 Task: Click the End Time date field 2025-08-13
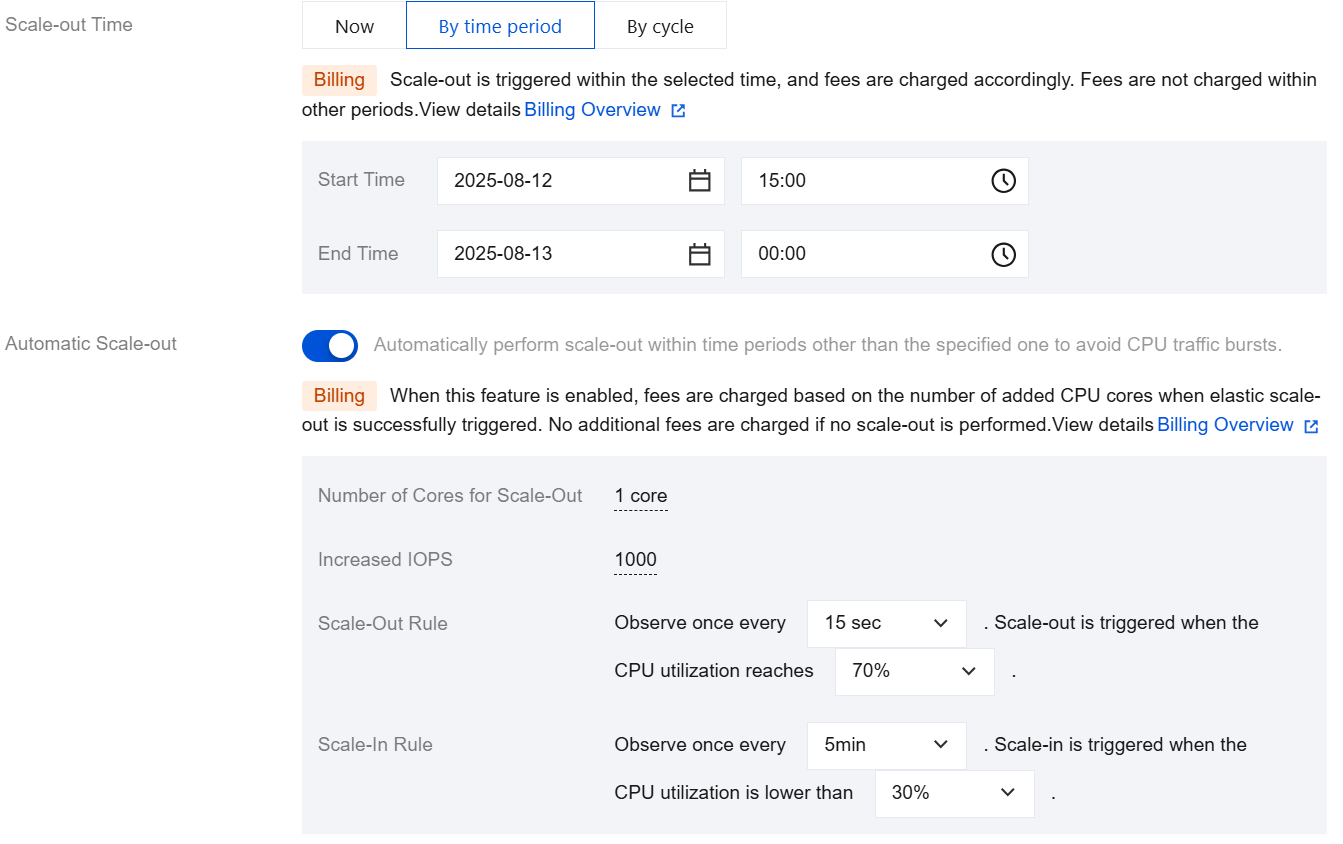(560, 255)
